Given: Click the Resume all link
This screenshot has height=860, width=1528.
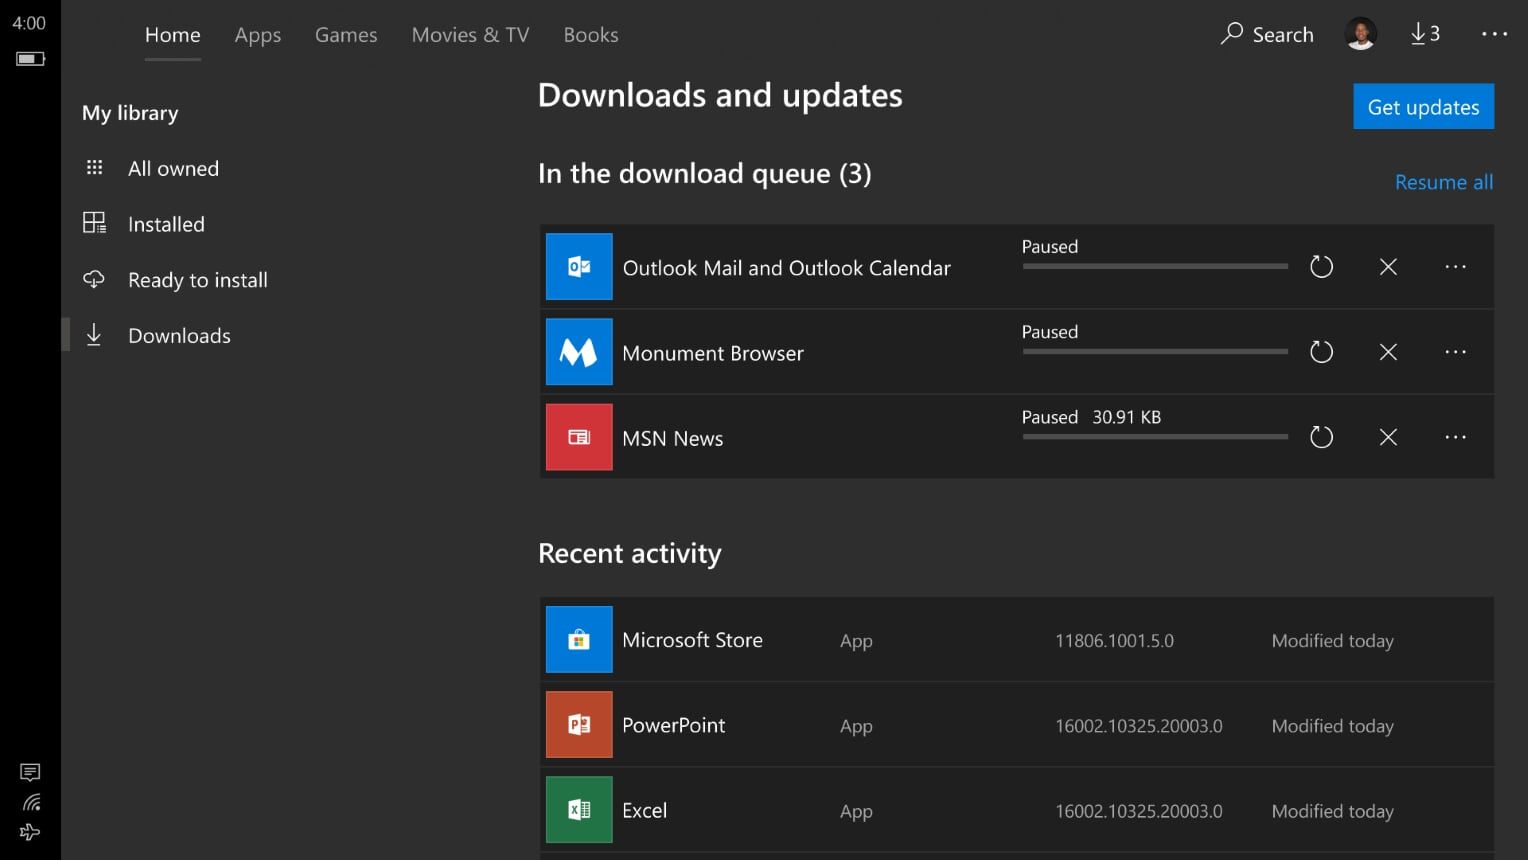Looking at the screenshot, I should [1444, 182].
